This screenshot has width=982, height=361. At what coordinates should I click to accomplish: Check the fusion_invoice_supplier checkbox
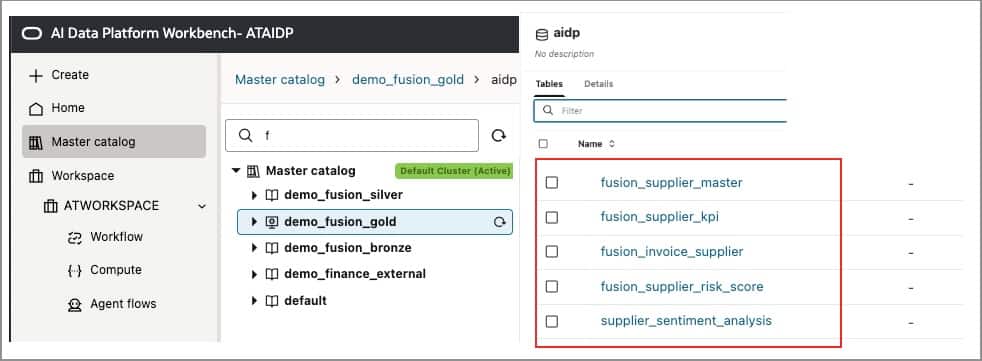click(x=551, y=251)
